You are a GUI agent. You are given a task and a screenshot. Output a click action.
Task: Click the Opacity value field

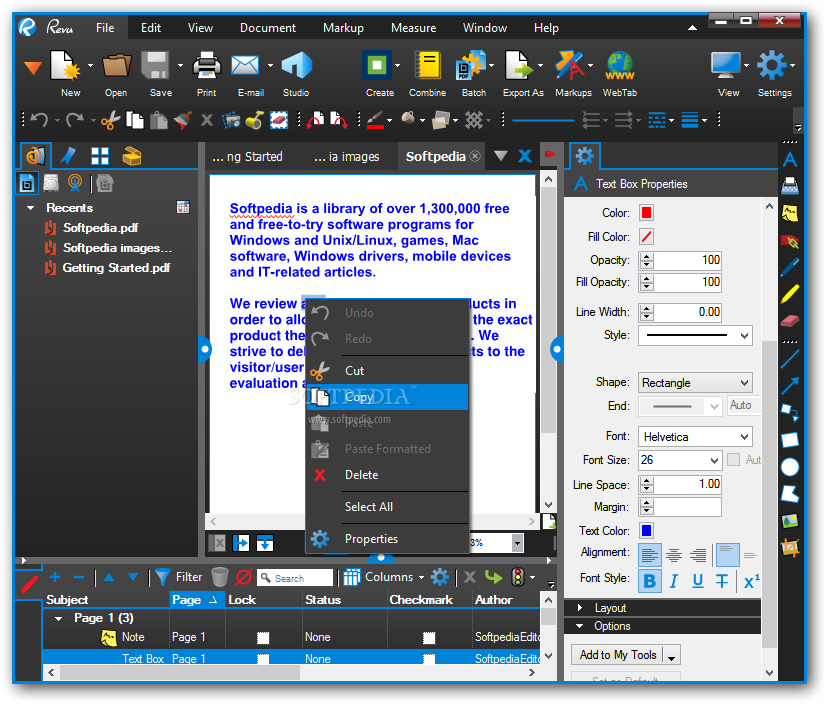[688, 260]
